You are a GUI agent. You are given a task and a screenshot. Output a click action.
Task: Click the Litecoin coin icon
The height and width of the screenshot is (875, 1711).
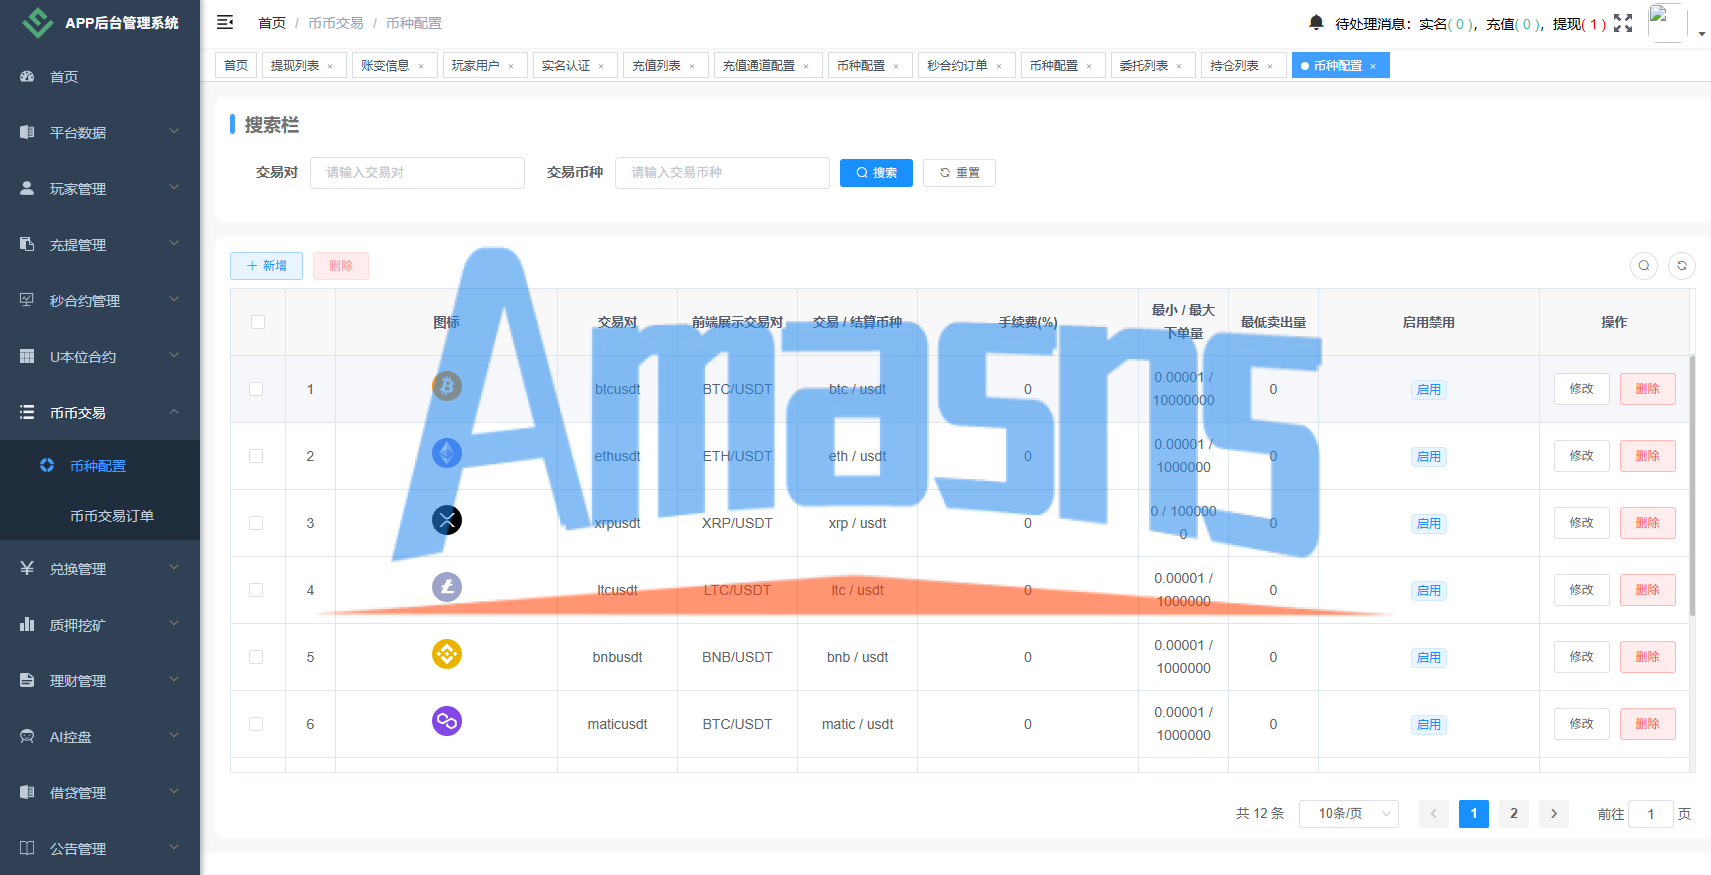[447, 587]
